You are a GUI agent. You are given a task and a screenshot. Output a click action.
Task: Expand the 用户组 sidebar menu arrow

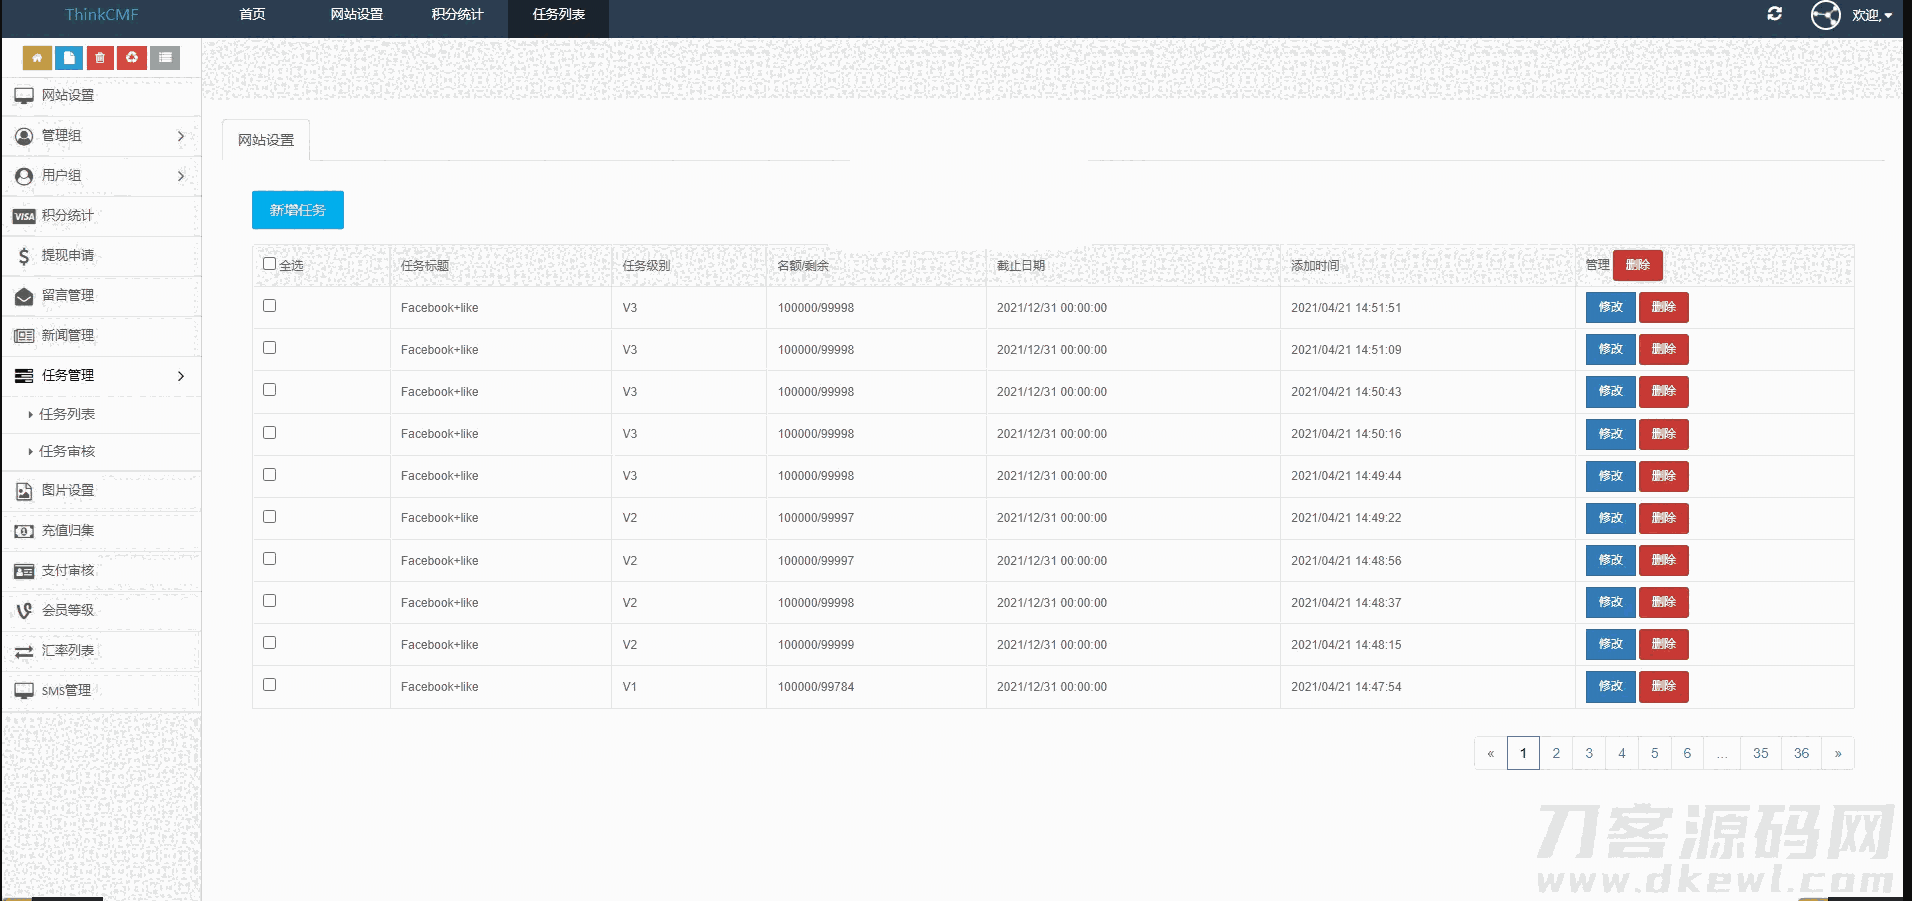(180, 176)
